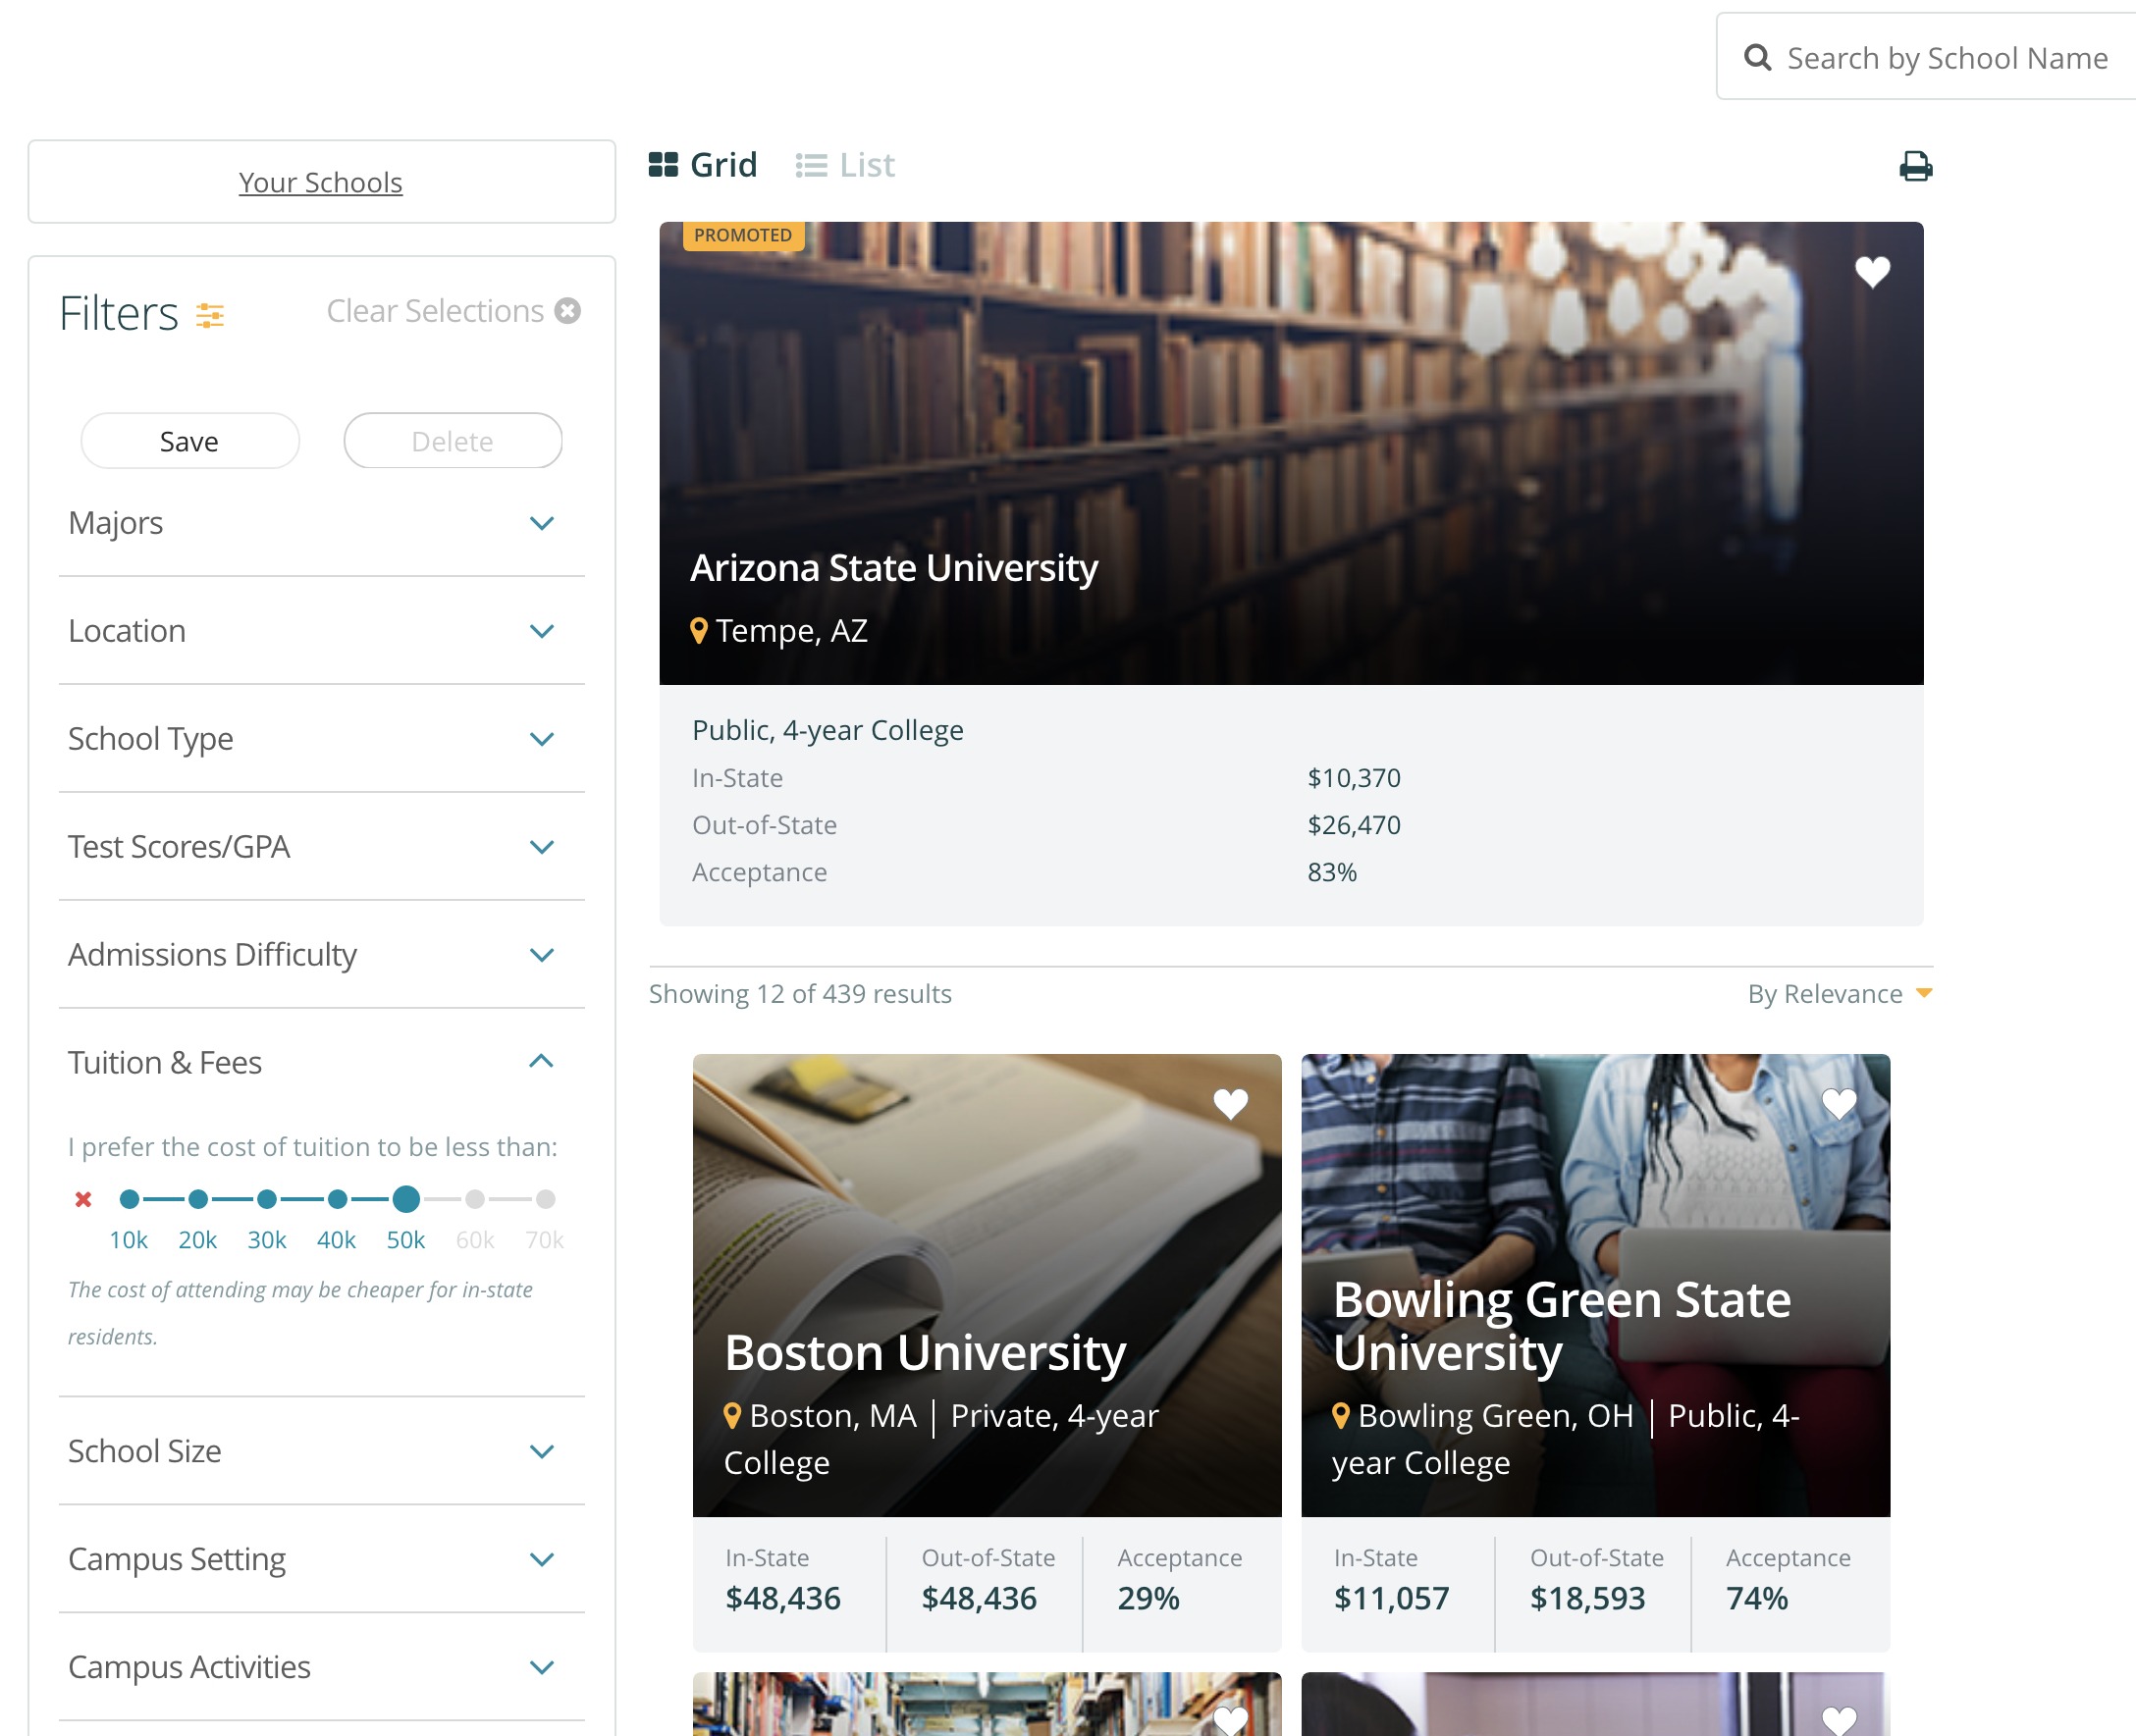Drag the Tuition and Fees slider to 50k

coord(405,1197)
